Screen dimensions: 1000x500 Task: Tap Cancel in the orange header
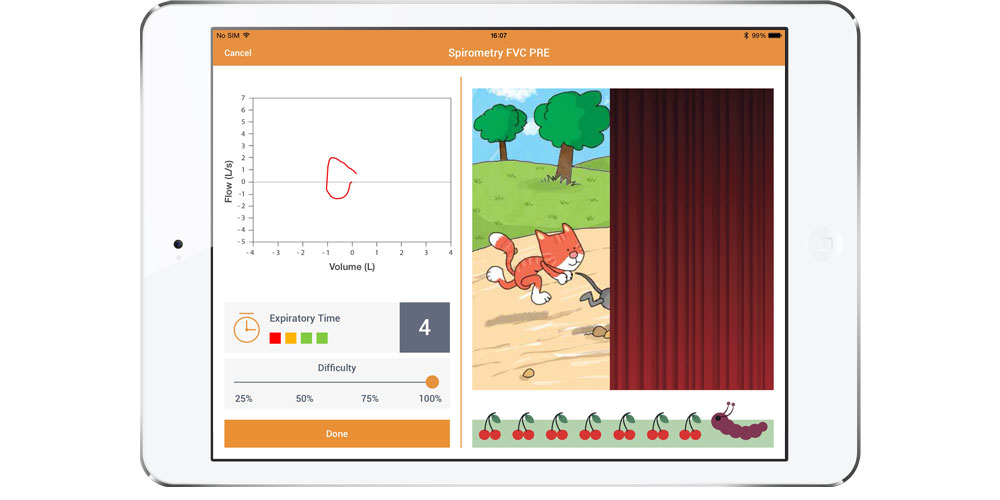click(x=237, y=53)
